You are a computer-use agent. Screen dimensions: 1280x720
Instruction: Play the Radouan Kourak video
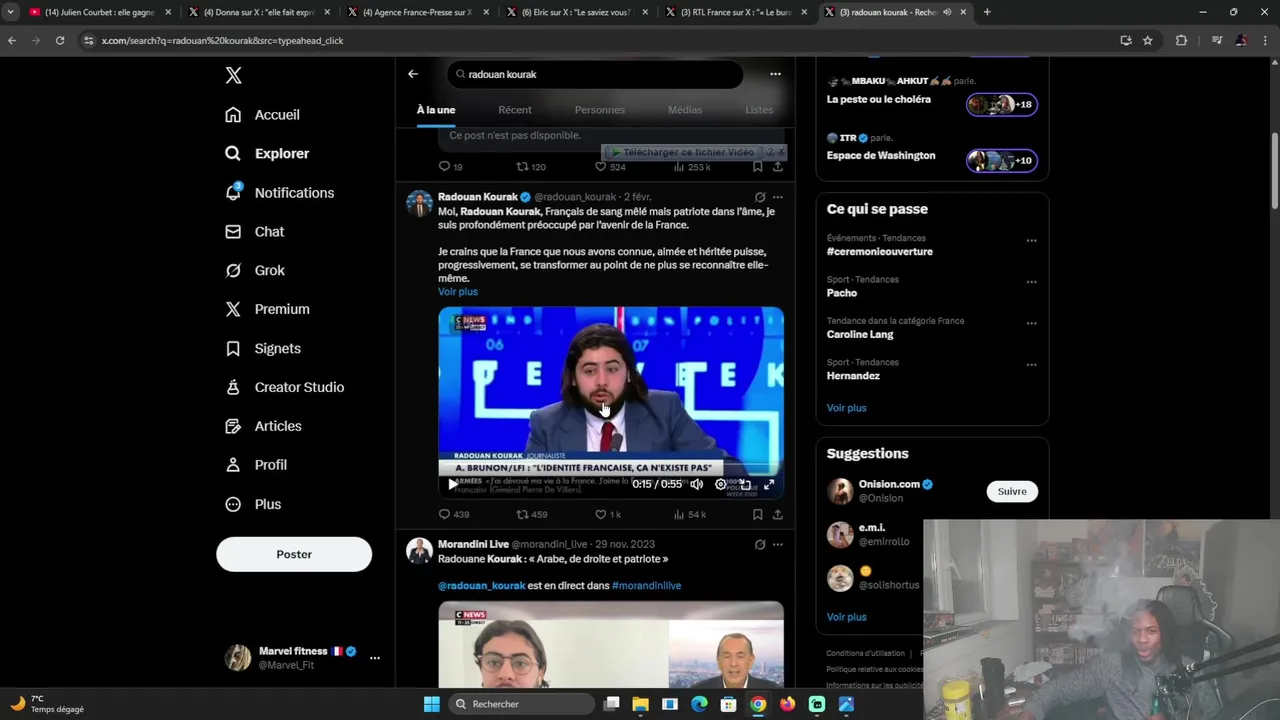pyautogui.click(x=453, y=484)
